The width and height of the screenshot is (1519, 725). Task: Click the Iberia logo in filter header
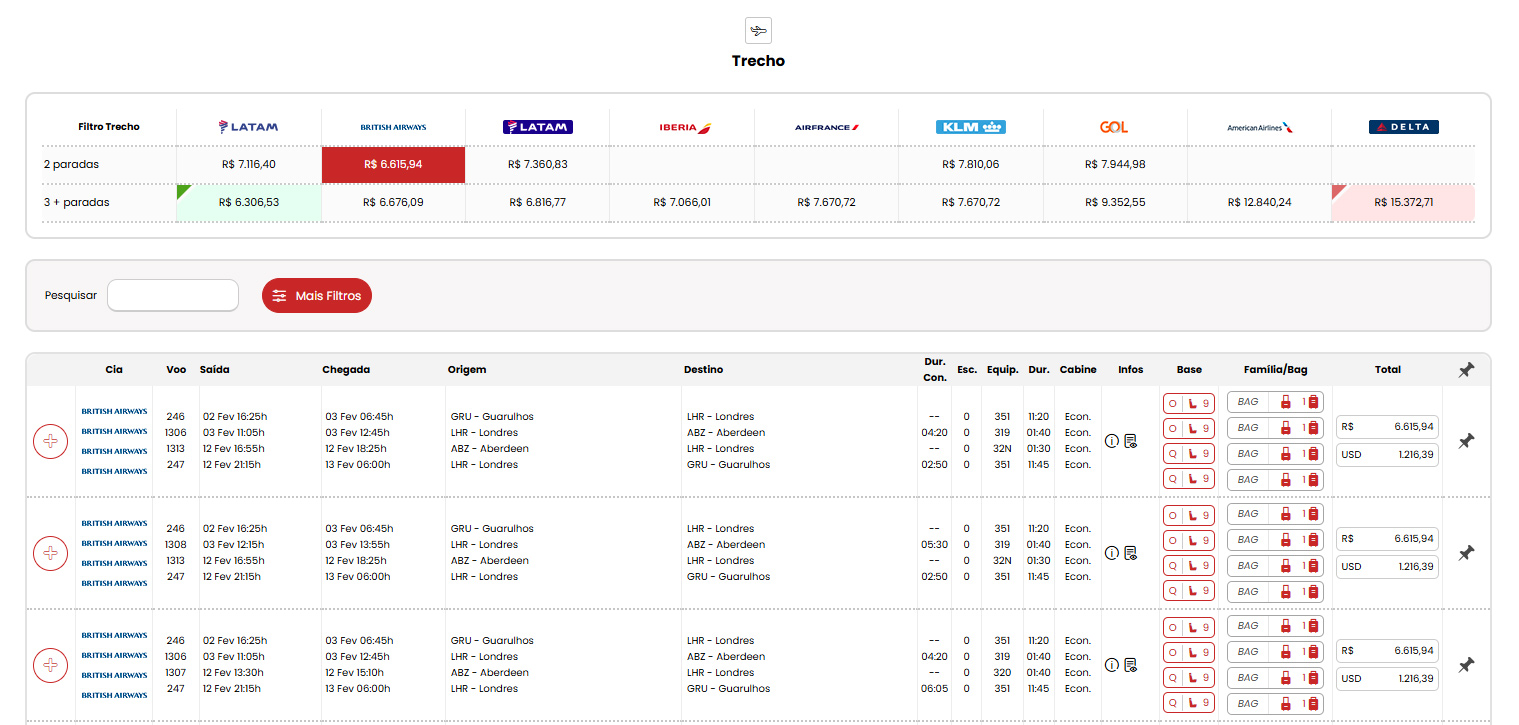coord(684,127)
